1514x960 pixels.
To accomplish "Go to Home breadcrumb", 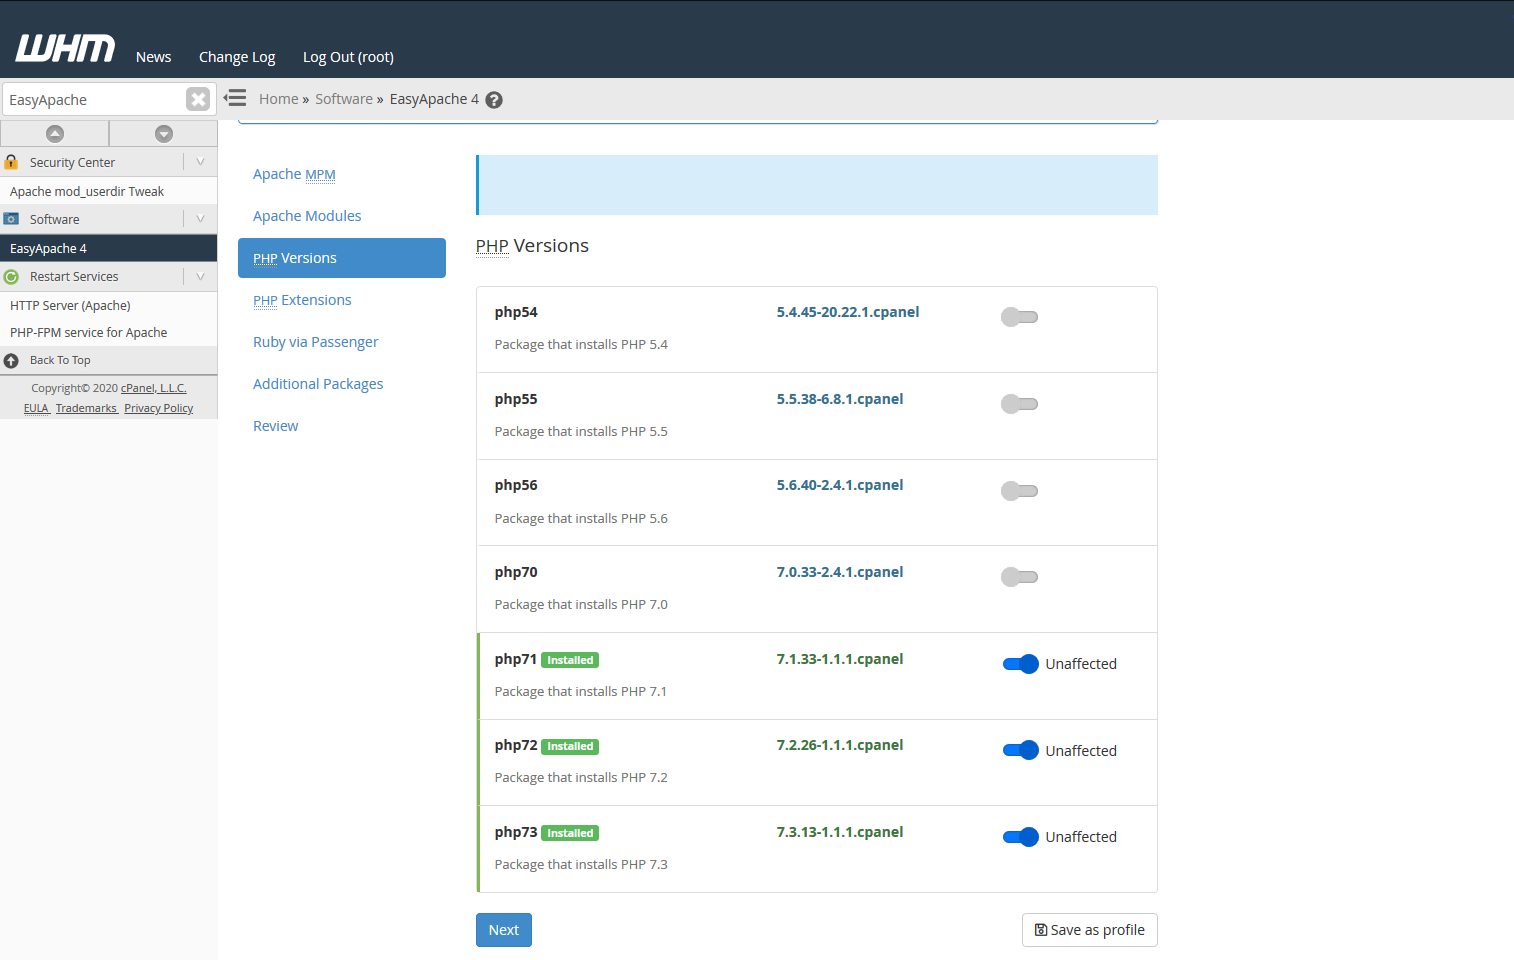I will click(278, 99).
